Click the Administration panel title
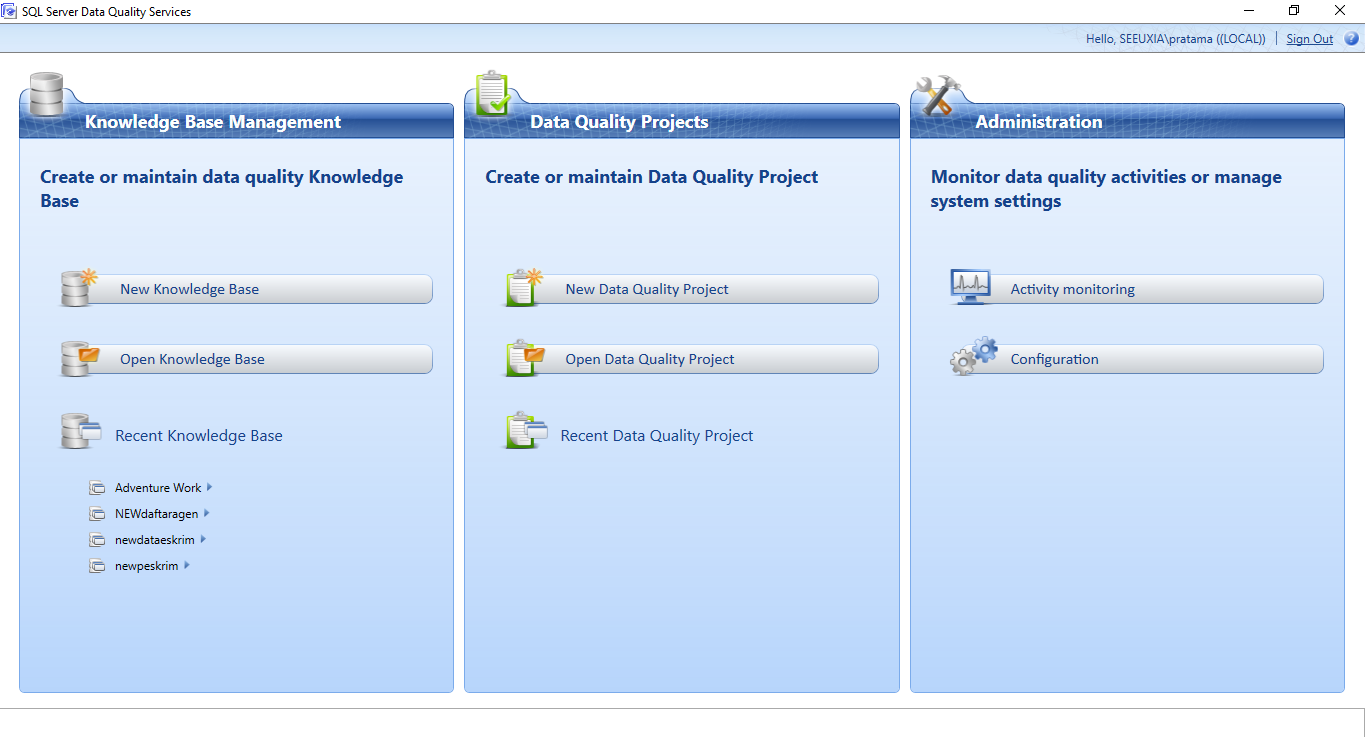Image resolution: width=1365 pixels, height=737 pixels. pos(1039,122)
